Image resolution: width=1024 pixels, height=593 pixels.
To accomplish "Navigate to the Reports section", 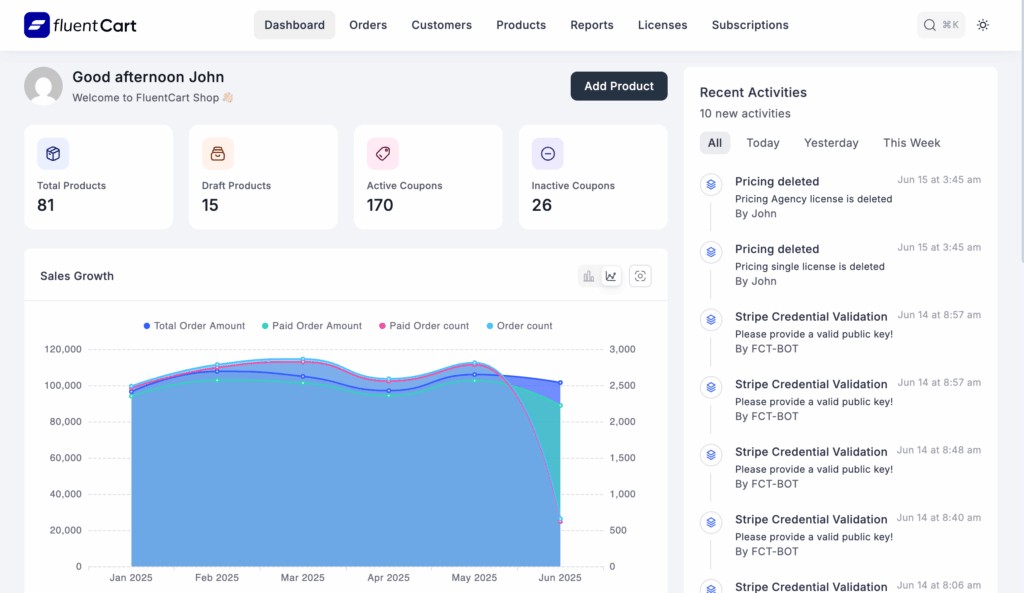I will pos(591,24).
